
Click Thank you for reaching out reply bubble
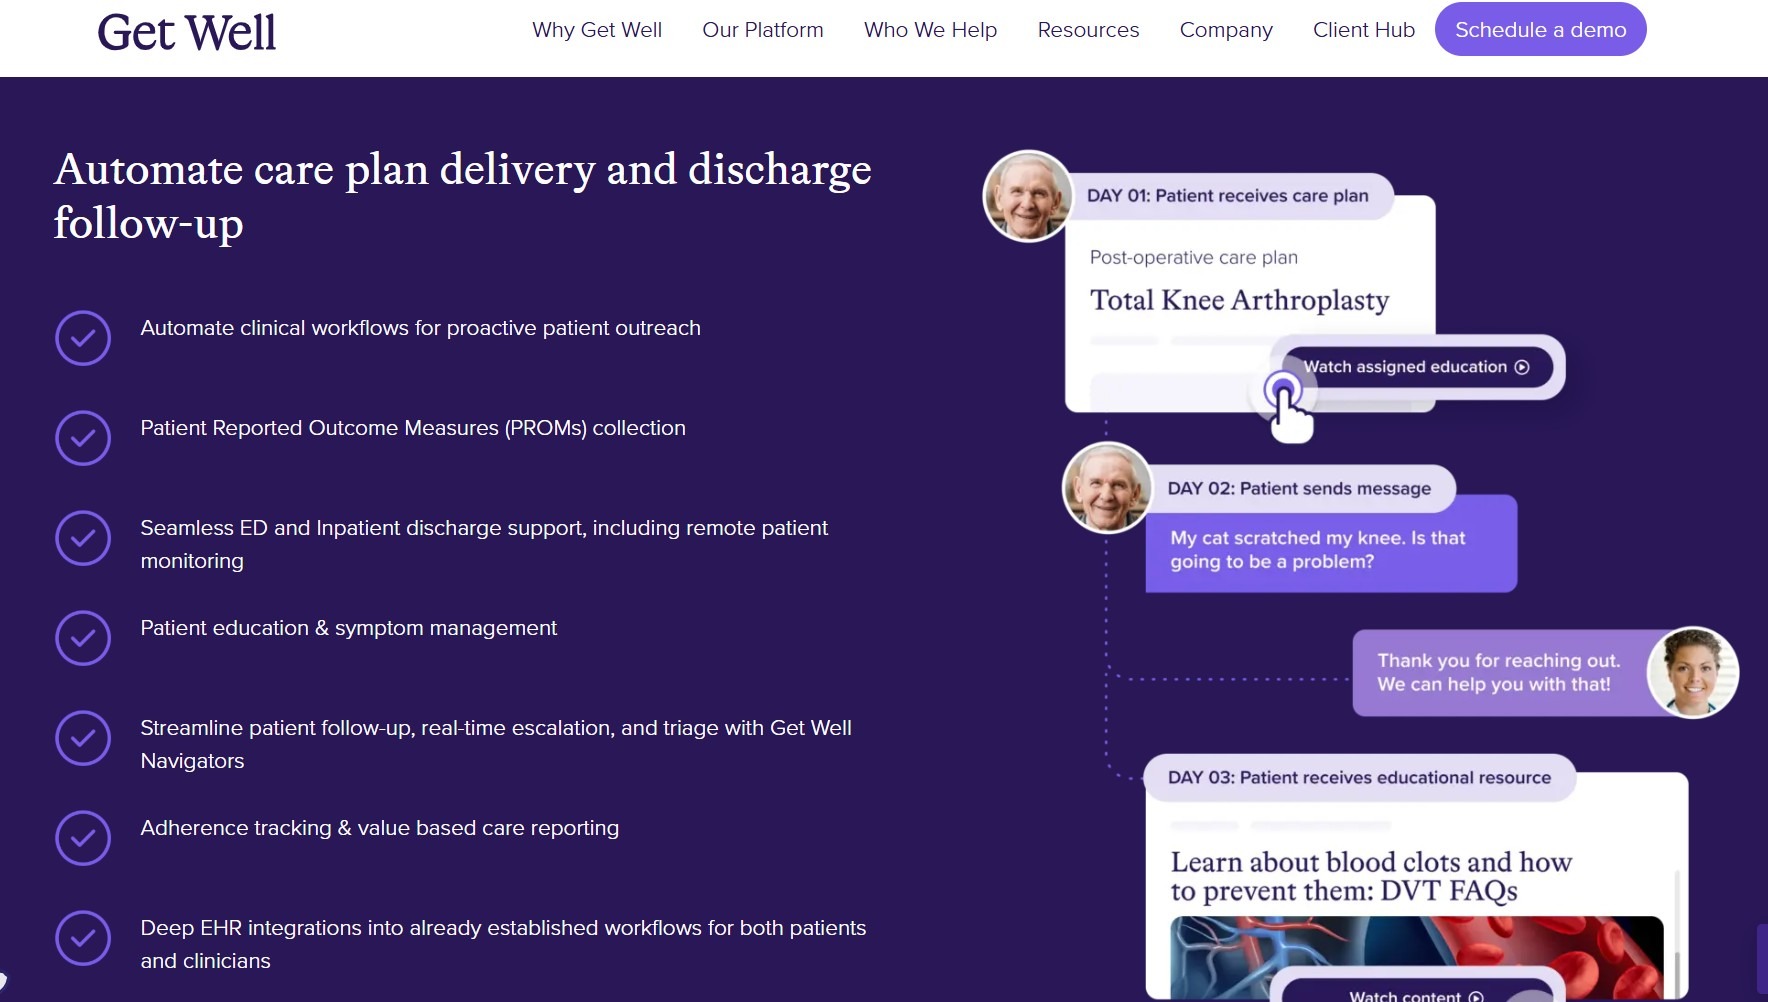tap(1499, 672)
